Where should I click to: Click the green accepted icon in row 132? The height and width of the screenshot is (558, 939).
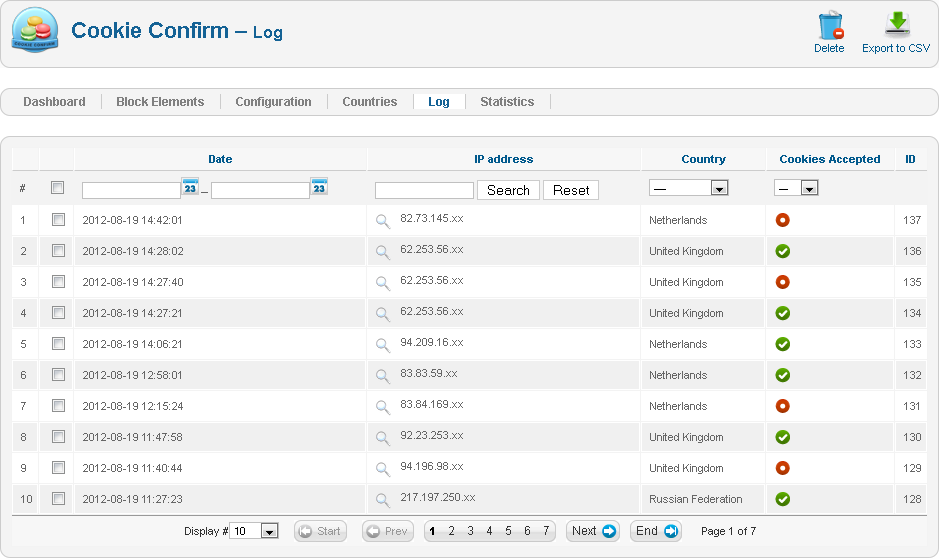click(782, 375)
